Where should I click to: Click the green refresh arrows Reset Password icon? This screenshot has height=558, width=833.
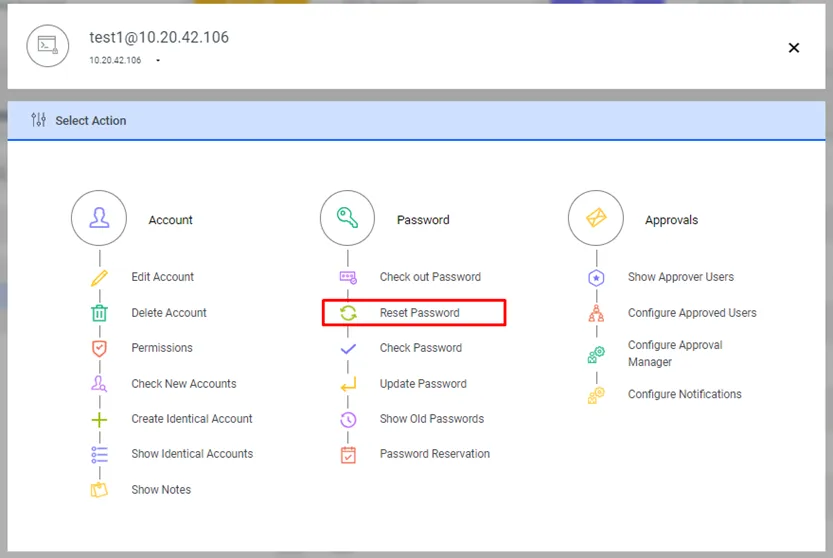pyautogui.click(x=348, y=313)
